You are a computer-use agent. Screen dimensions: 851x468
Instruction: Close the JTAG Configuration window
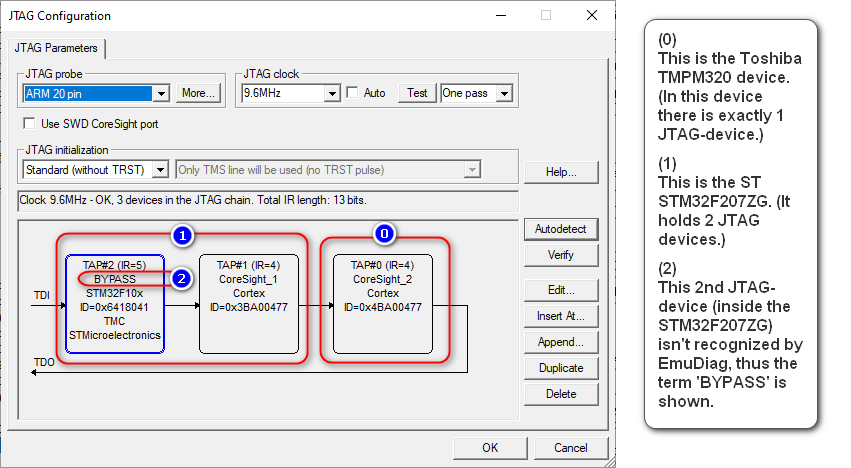point(592,15)
